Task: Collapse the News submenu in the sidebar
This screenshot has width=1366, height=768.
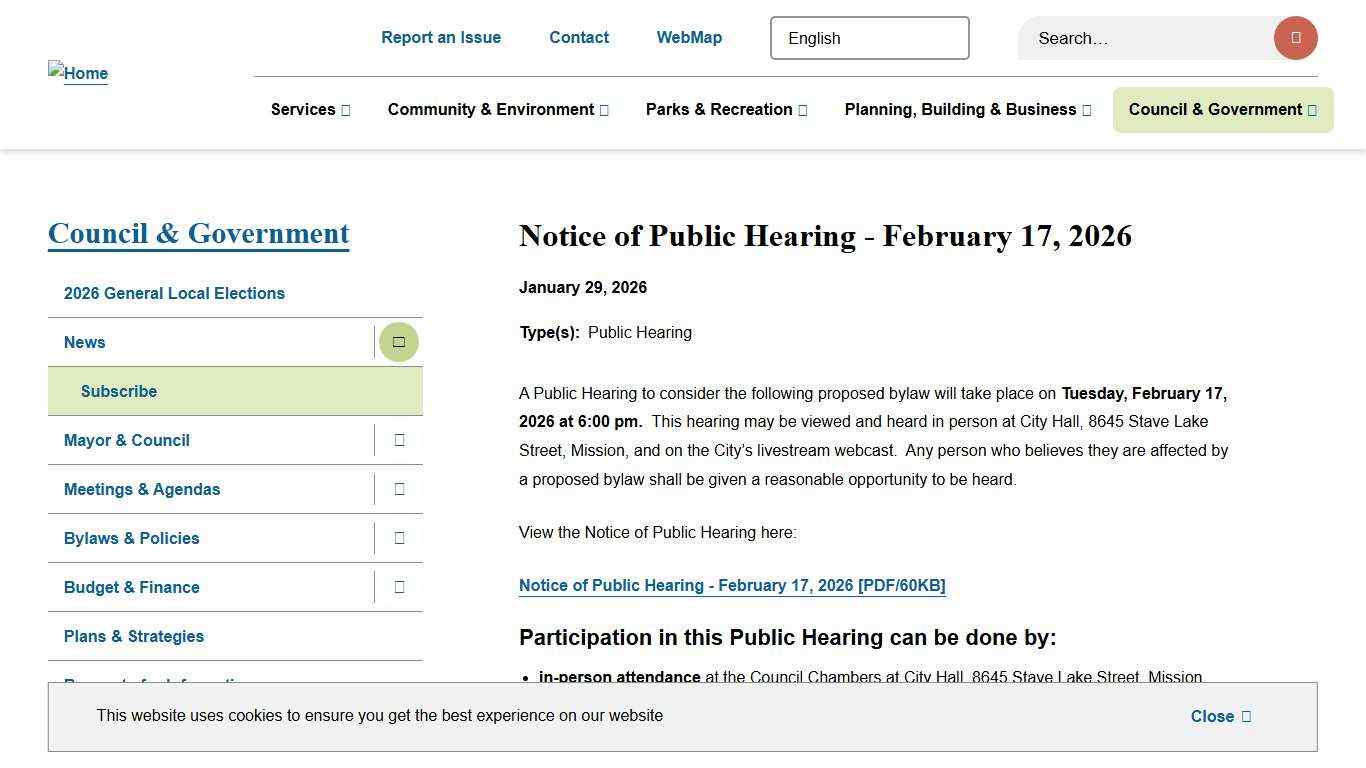Action: (x=398, y=341)
